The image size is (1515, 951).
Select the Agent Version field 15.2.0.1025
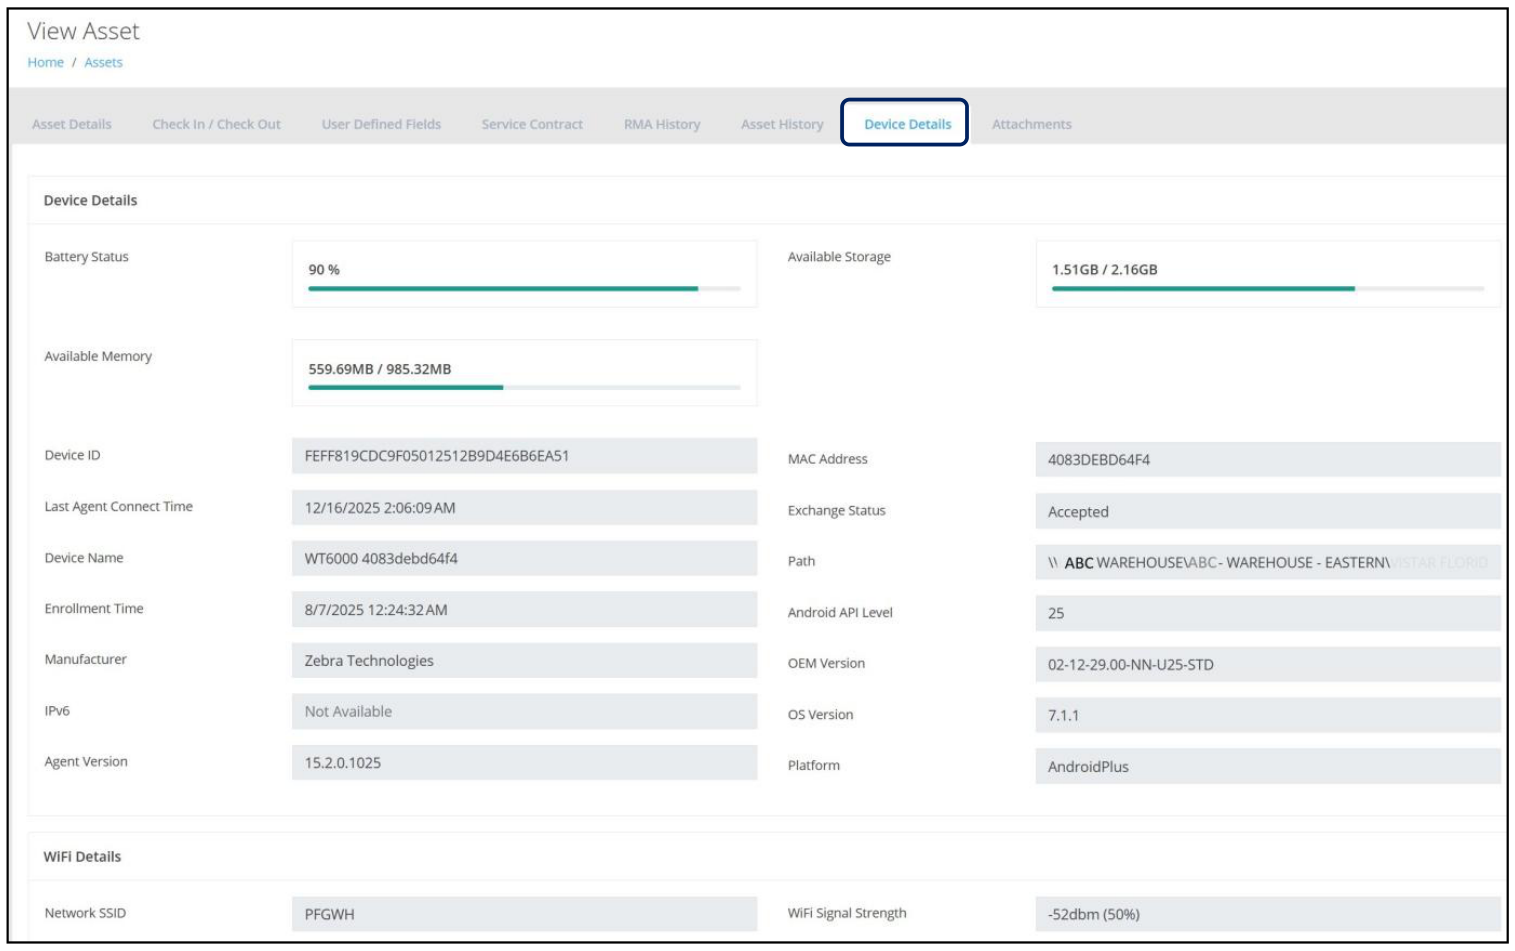pos(524,762)
